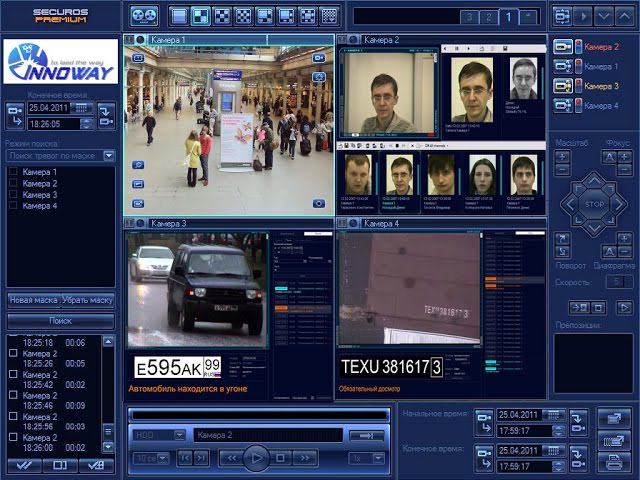Click PTZ right arrow
This screenshot has height=480, width=640.
tap(619, 204)
